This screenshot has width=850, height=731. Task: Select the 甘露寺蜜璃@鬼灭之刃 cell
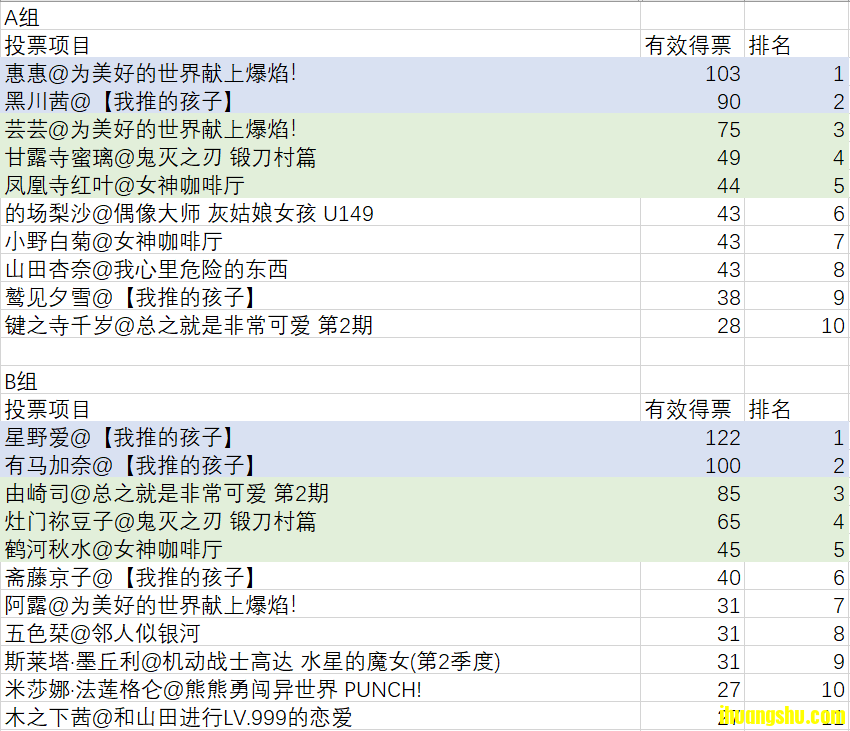(320, 156)
